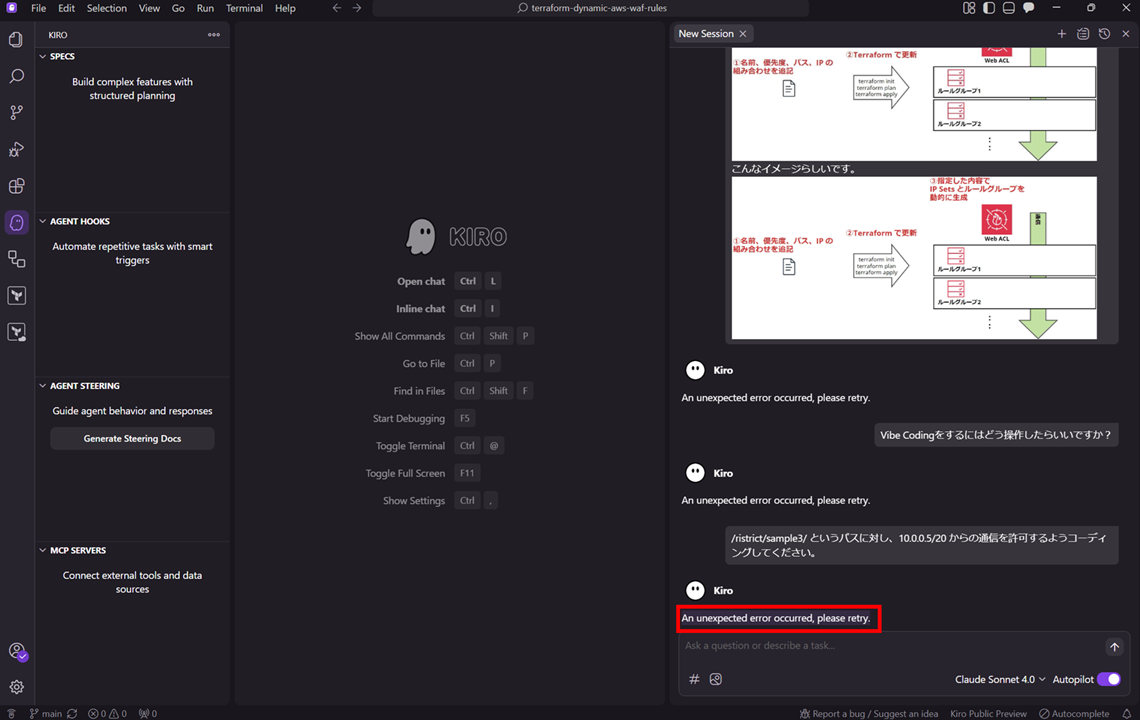The width and height of the screenshot is (1140, 720).
Task: Synchronize changes icon in status bar
Action: 72,713
